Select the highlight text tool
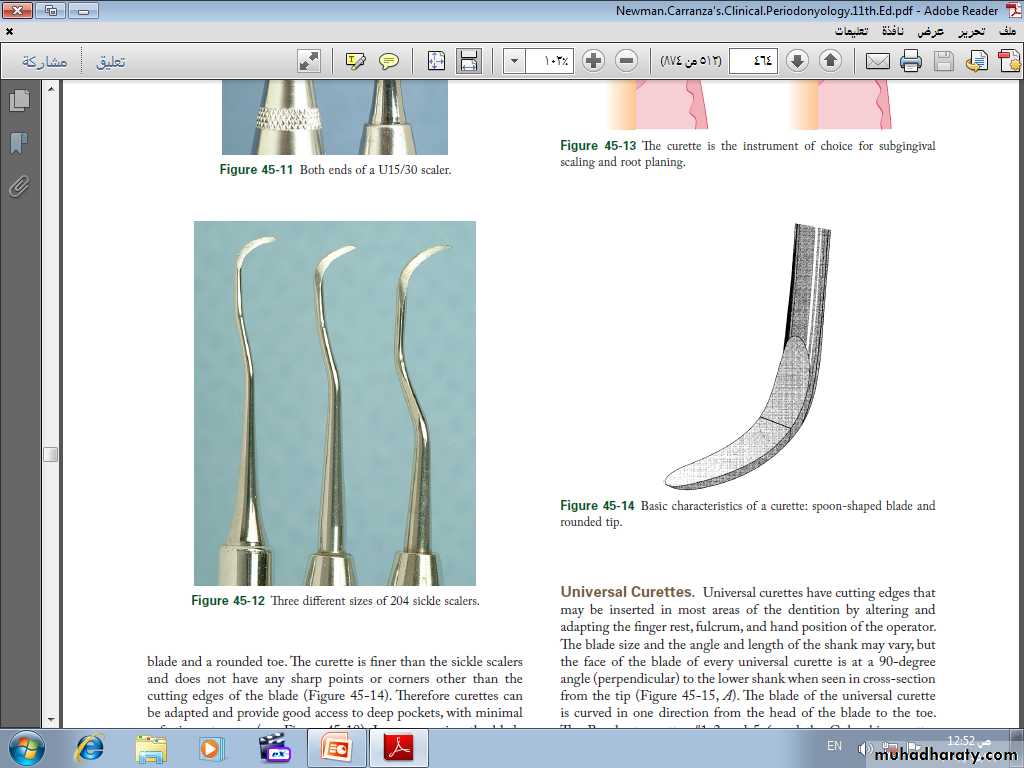Screen dimensions: 1024x768 click(x=356, y=61)
